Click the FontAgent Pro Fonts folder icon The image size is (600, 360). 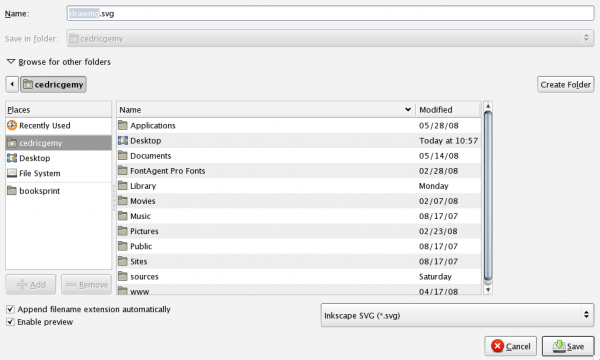click(122, 171)
